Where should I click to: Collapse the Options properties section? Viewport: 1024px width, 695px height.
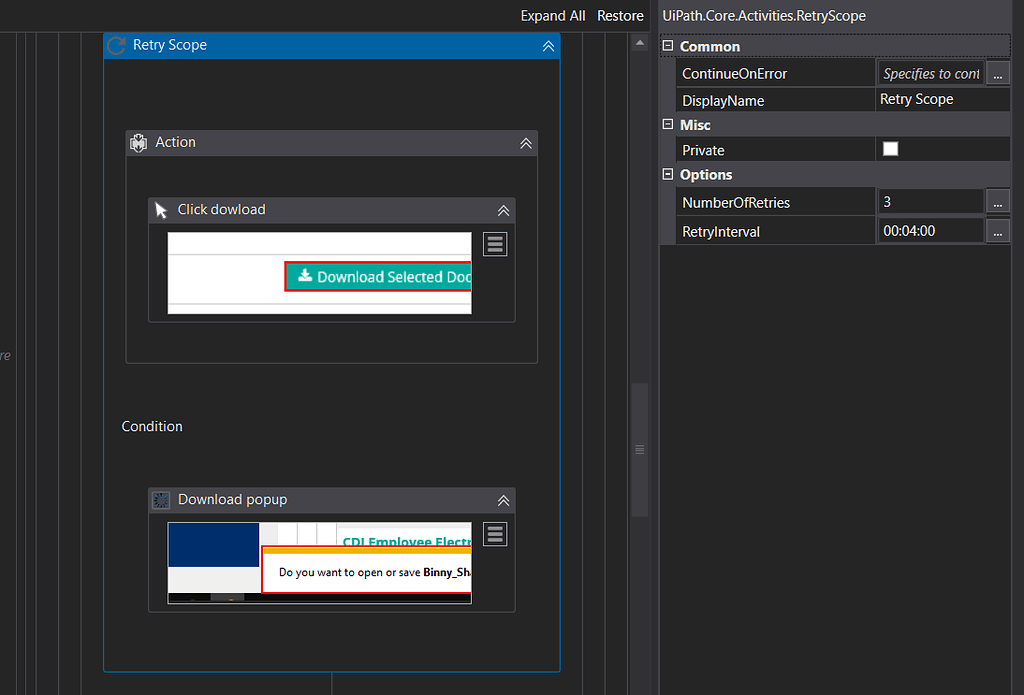coord(669,174)
